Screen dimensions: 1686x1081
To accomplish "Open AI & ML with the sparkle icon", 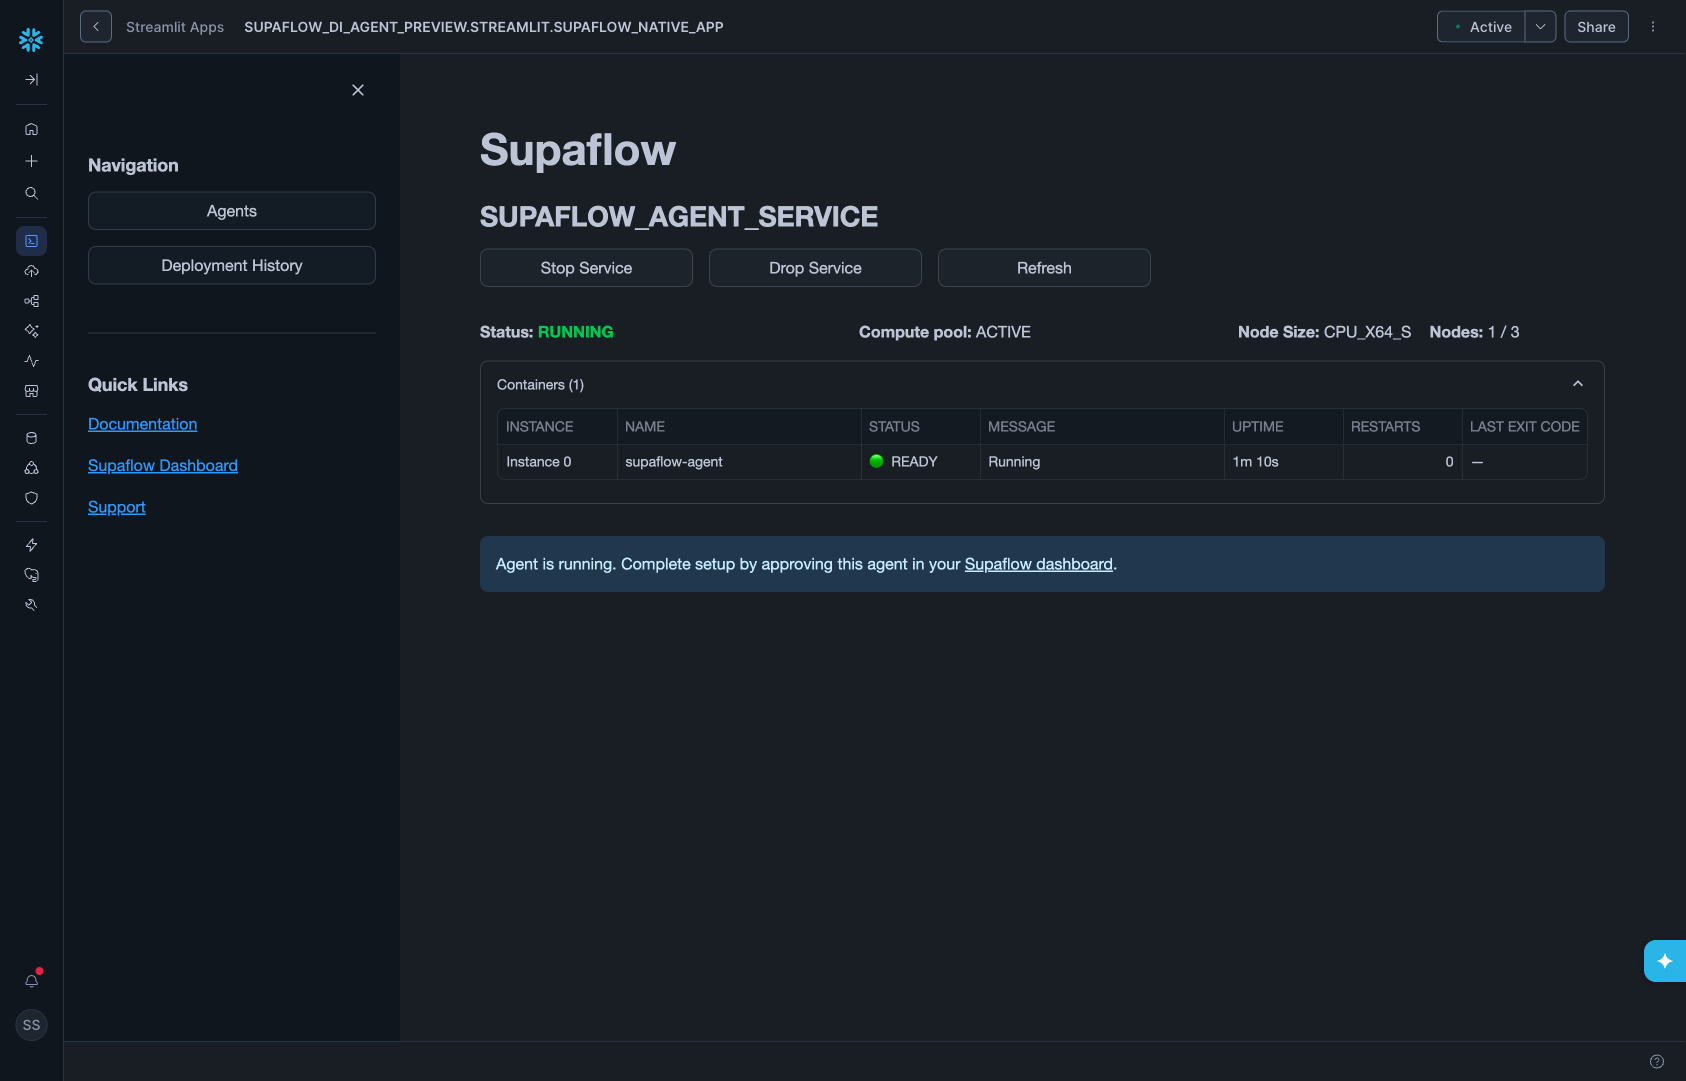I will [x=31, y=330].
